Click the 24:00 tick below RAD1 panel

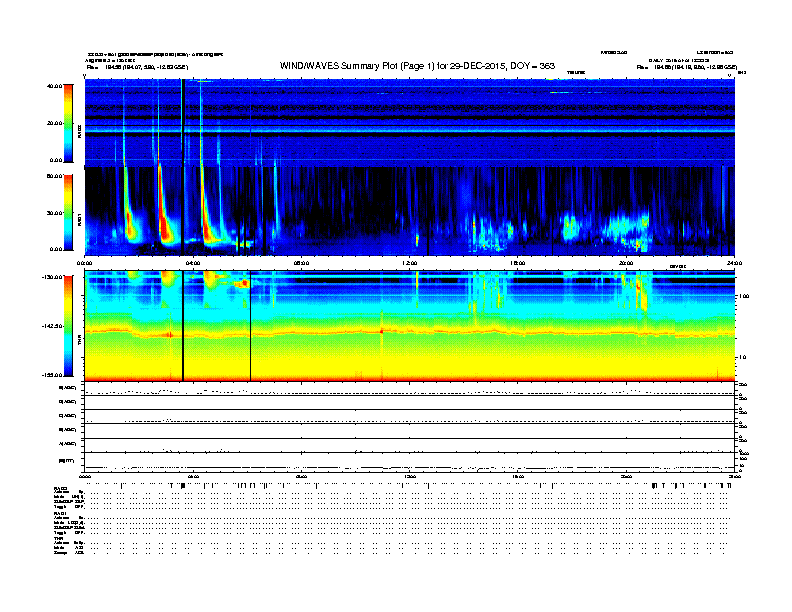(735, 263)
